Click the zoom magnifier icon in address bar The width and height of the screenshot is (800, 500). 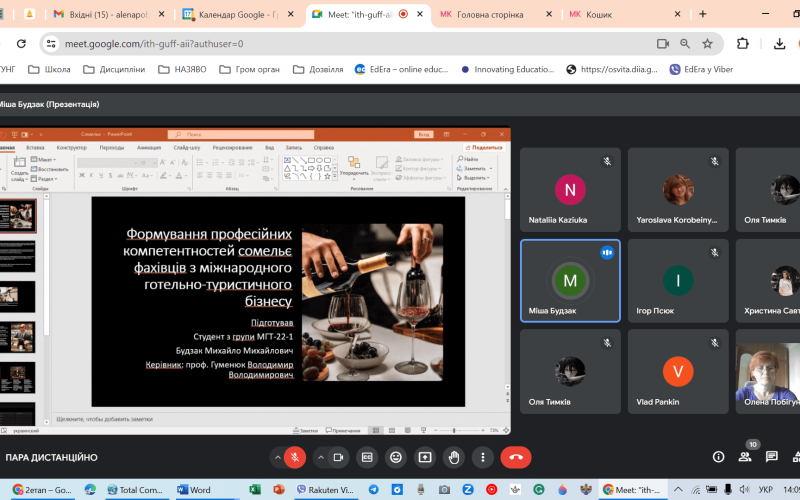click(685, 44)
